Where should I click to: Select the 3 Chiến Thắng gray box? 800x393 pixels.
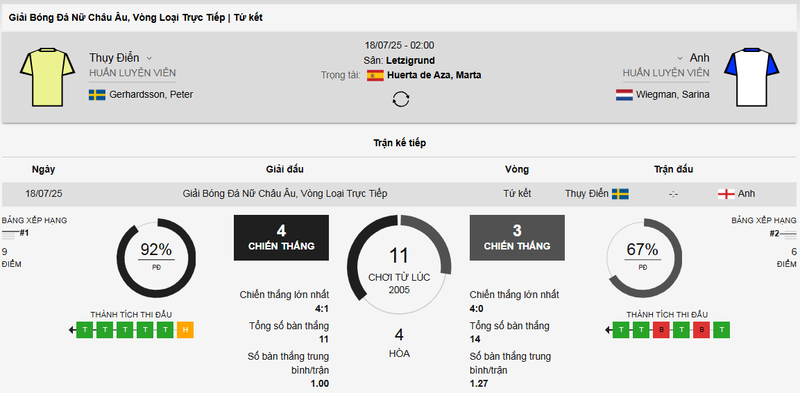tap(517, 238)
